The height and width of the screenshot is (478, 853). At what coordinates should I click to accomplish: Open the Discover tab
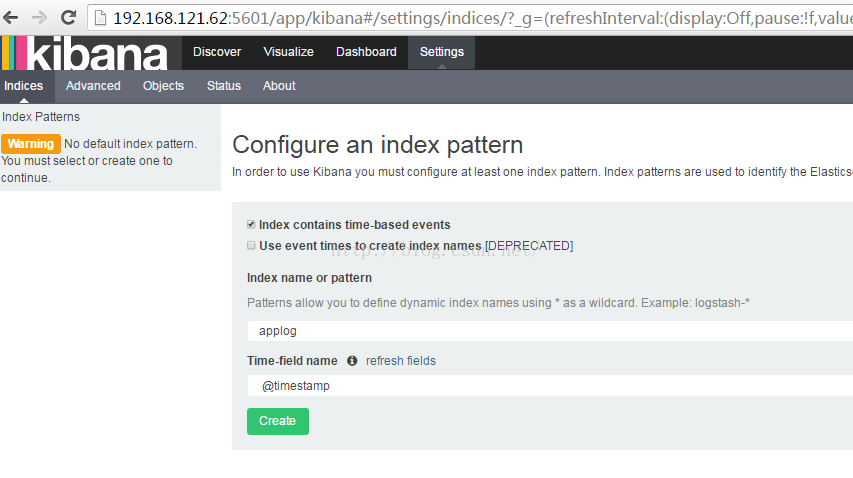click(217, 52)
